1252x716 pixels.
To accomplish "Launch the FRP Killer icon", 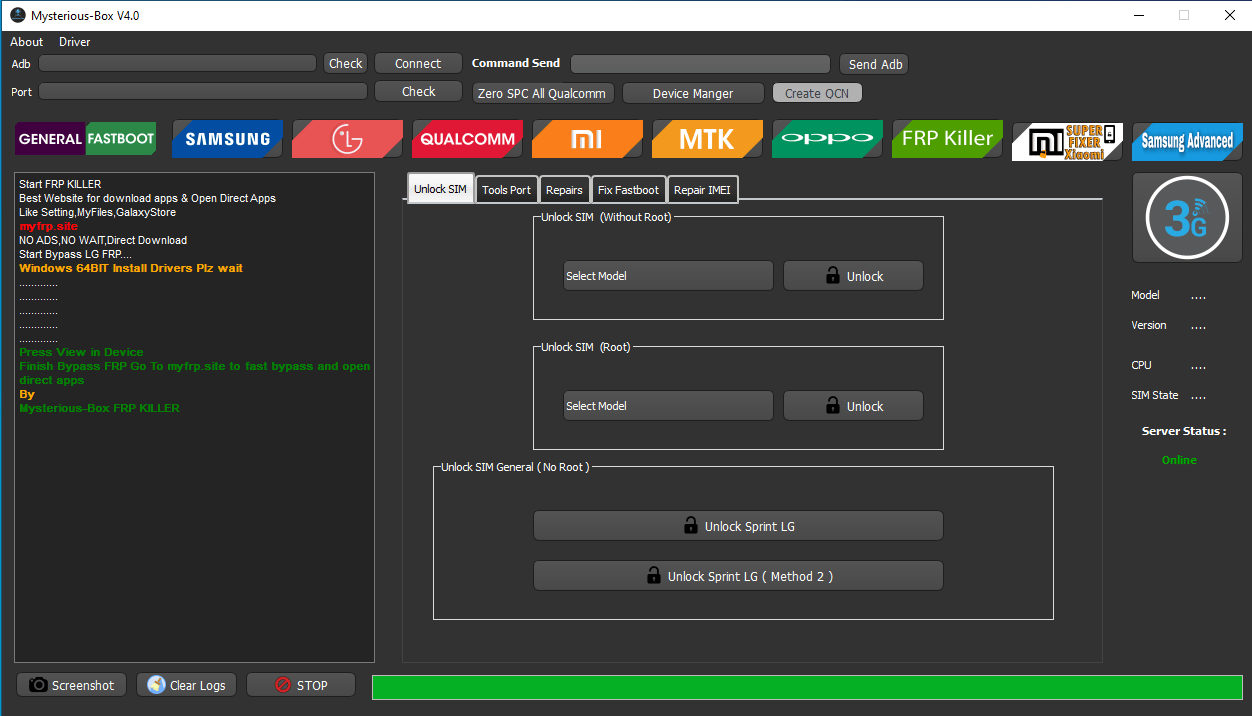I will pos(947,139).
